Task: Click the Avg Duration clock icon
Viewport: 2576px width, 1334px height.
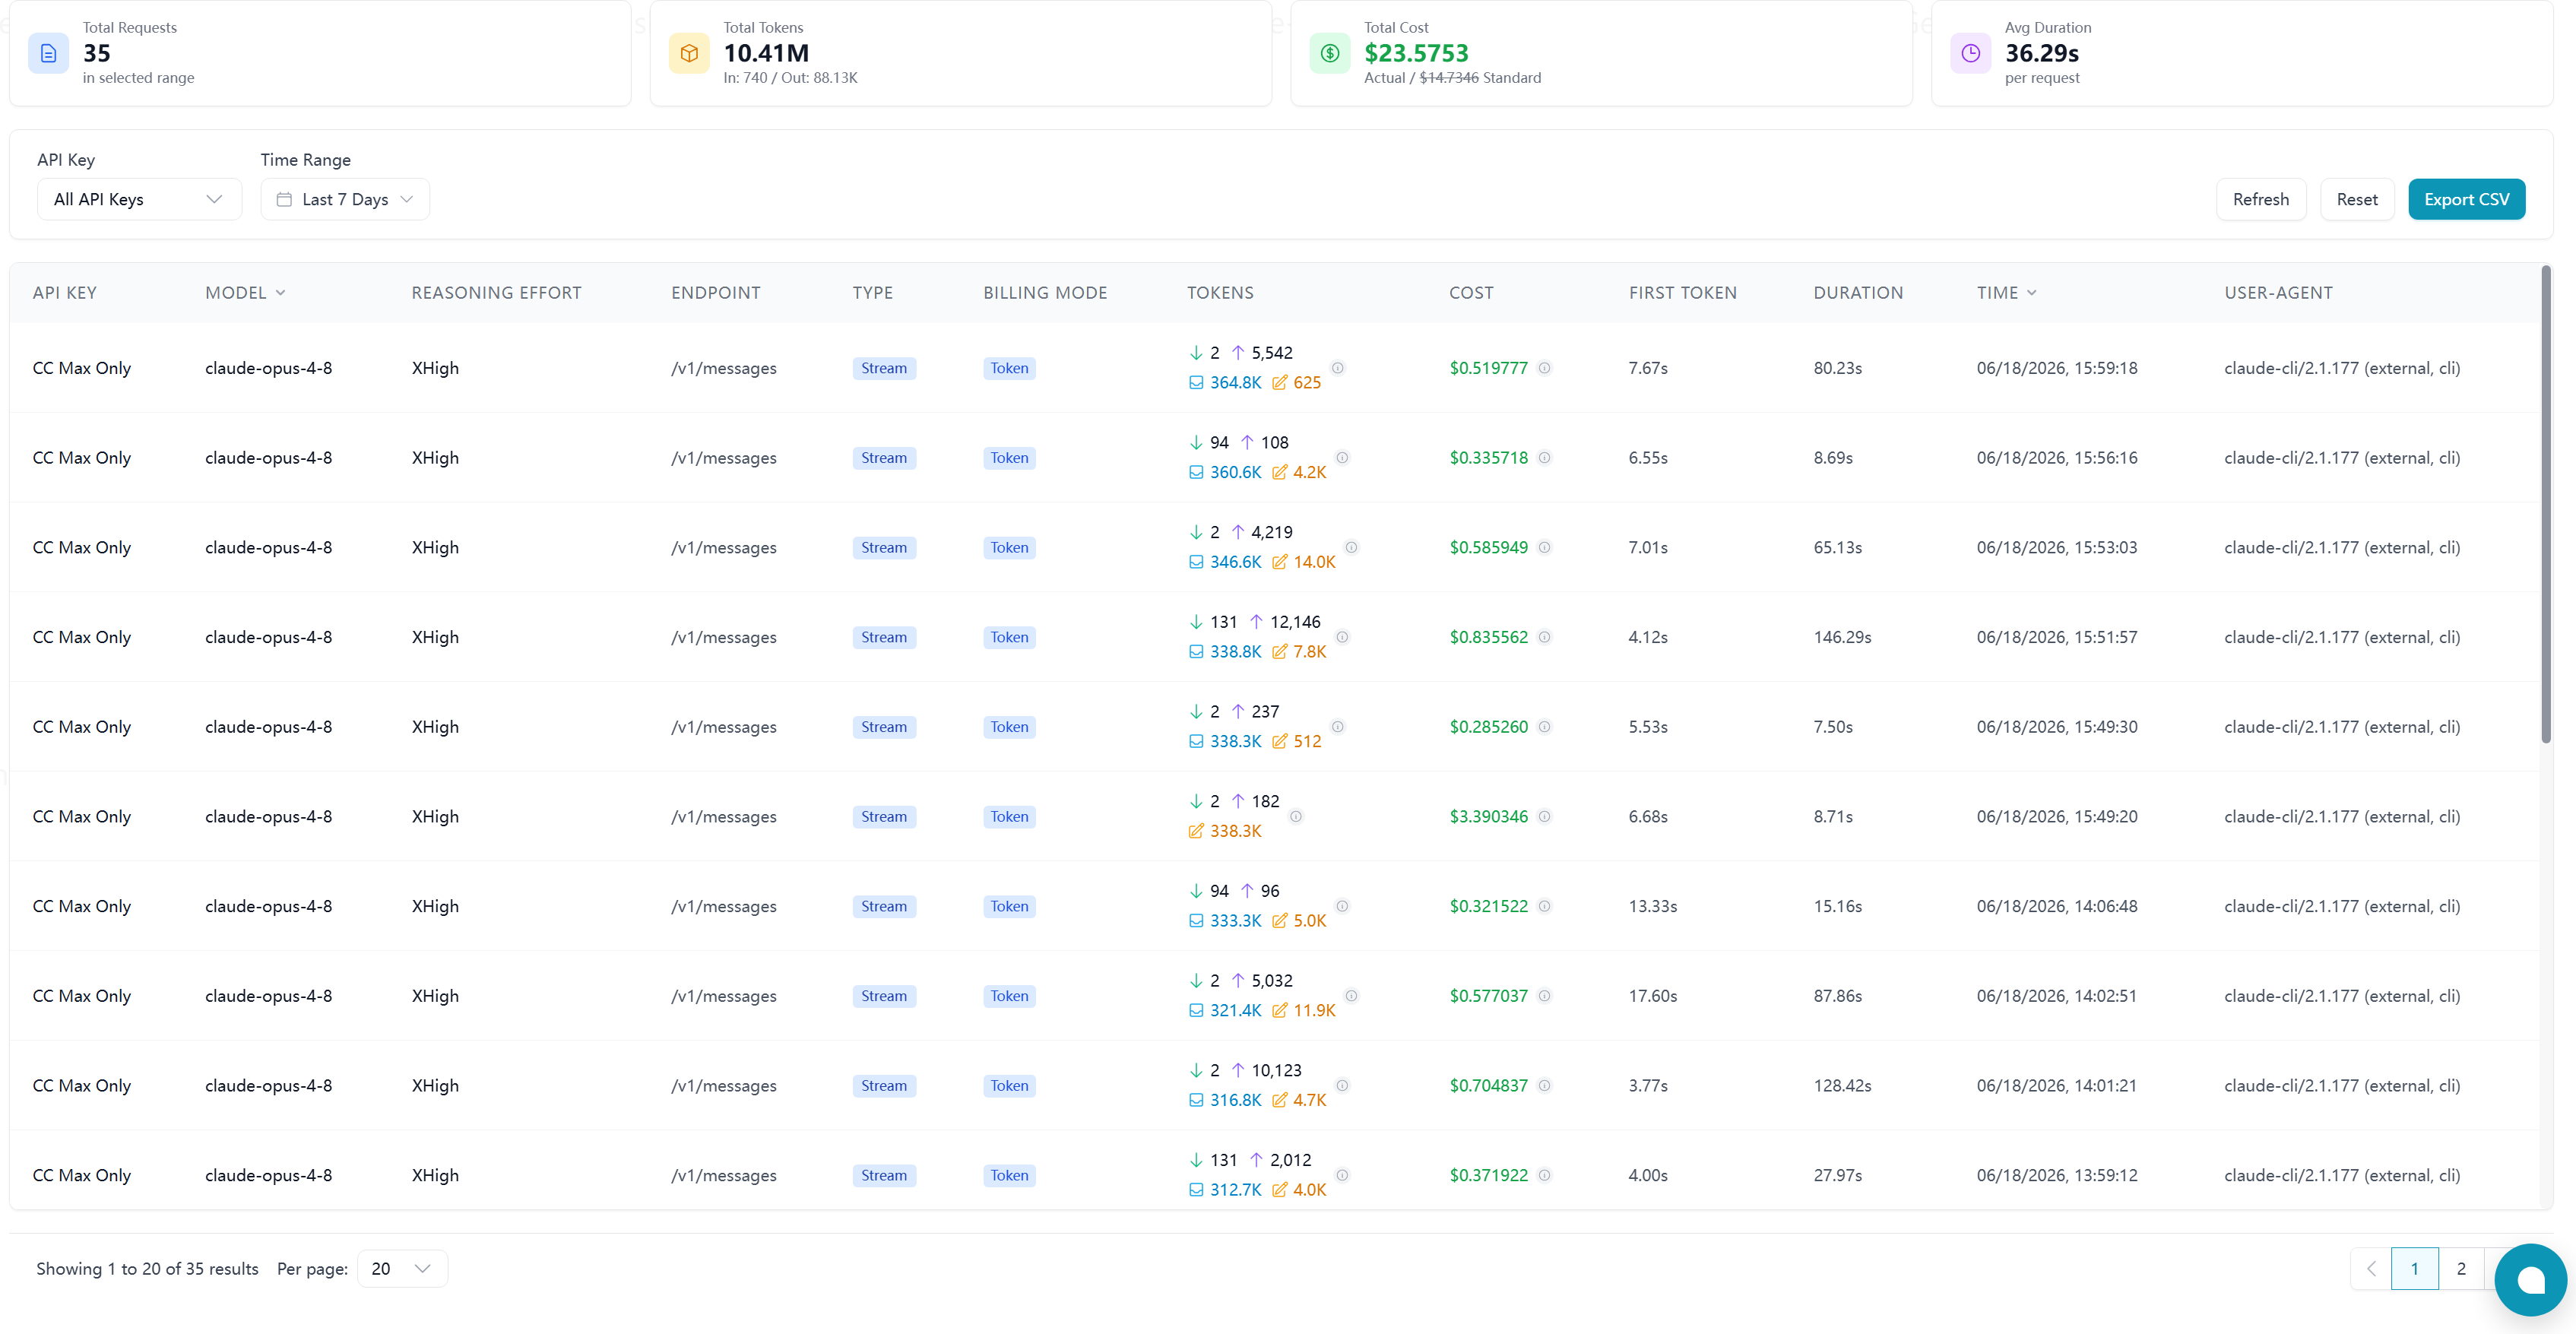Action: pos(1971,53)
